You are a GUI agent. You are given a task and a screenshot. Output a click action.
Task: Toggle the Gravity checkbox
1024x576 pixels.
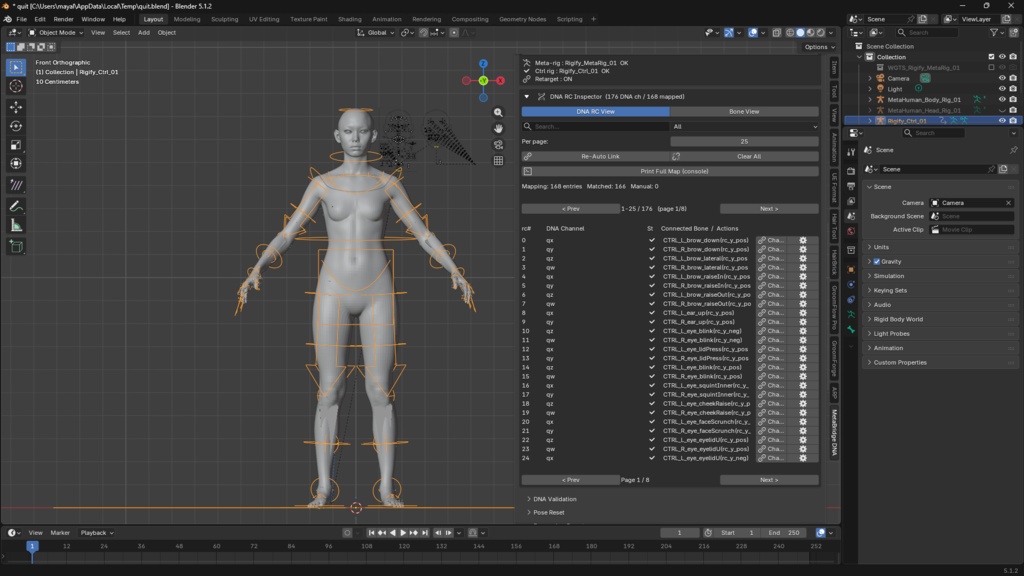[877, 261]
